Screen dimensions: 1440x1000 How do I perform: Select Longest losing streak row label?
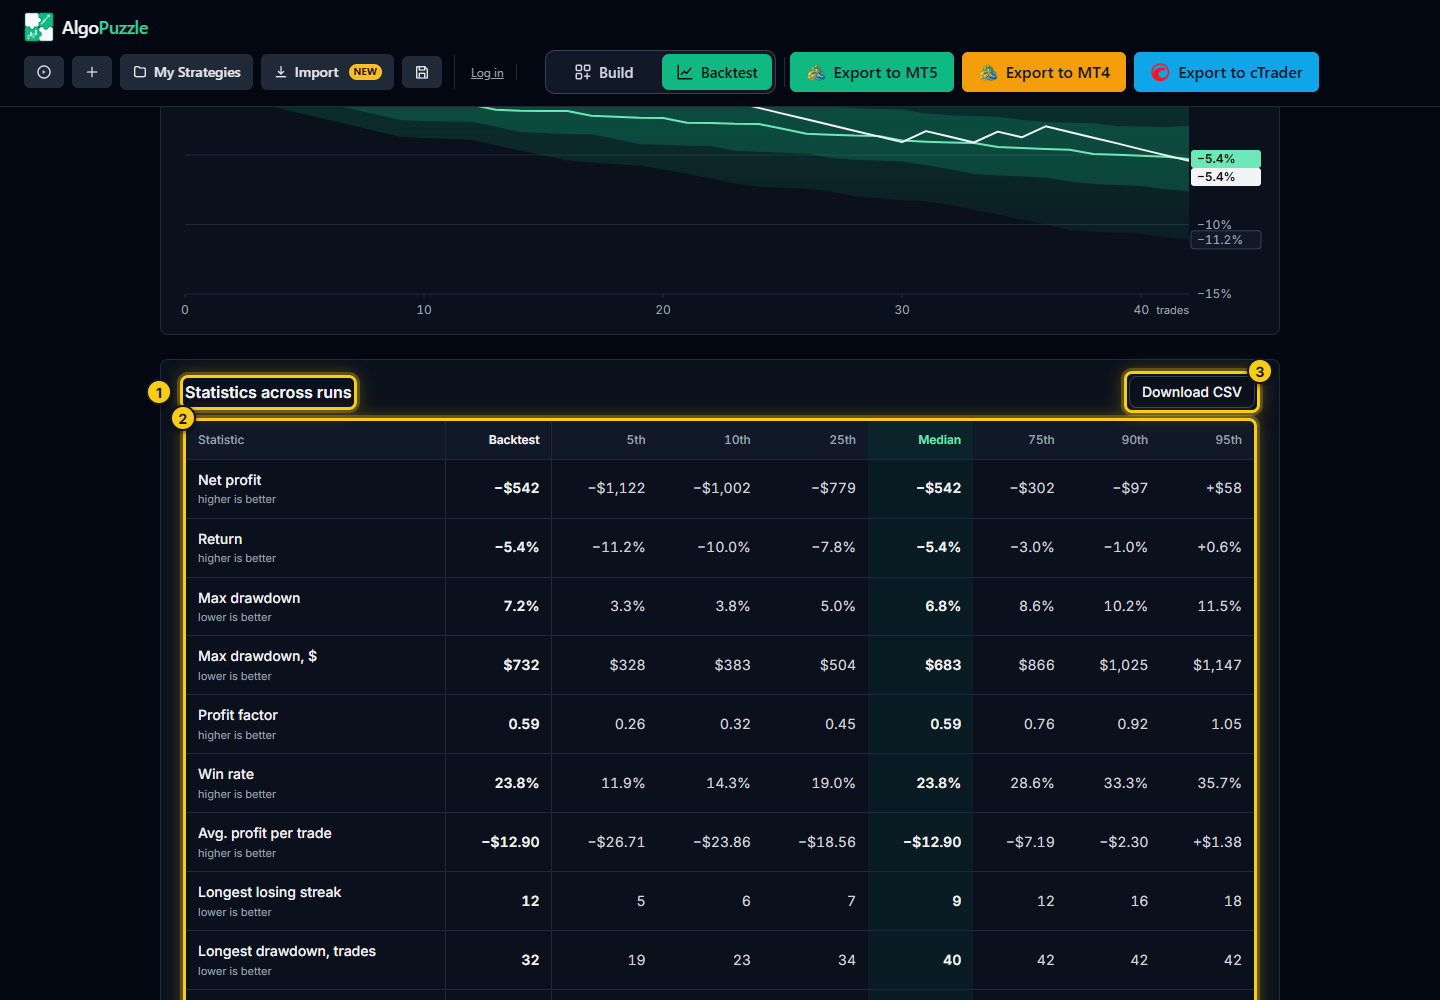coord(269,892)
